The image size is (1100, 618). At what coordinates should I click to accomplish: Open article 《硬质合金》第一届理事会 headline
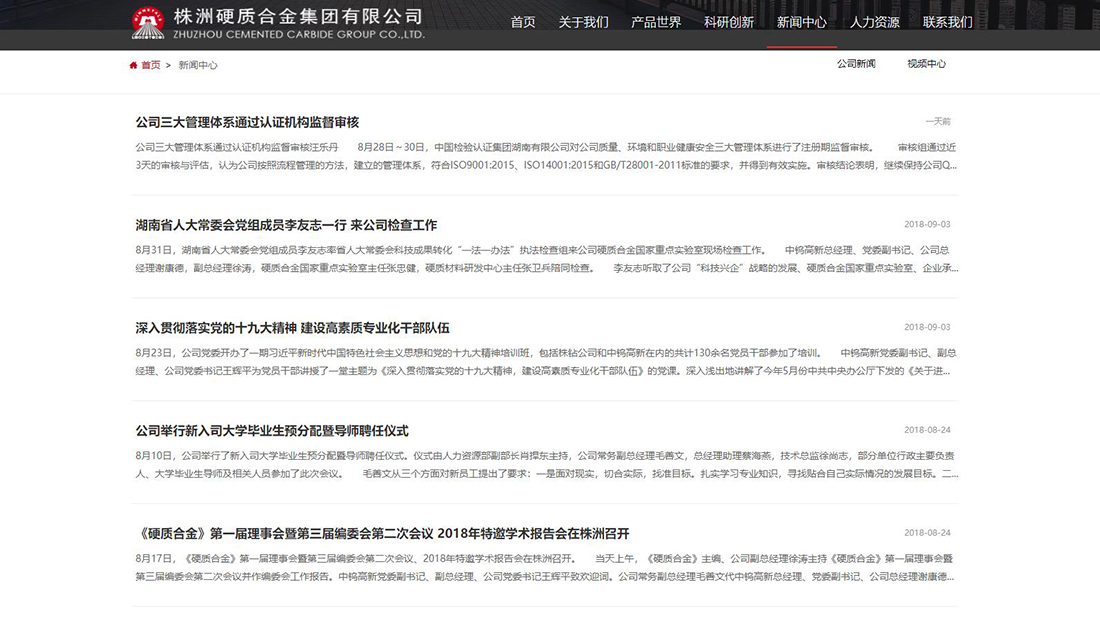click(x=382, y=534)
